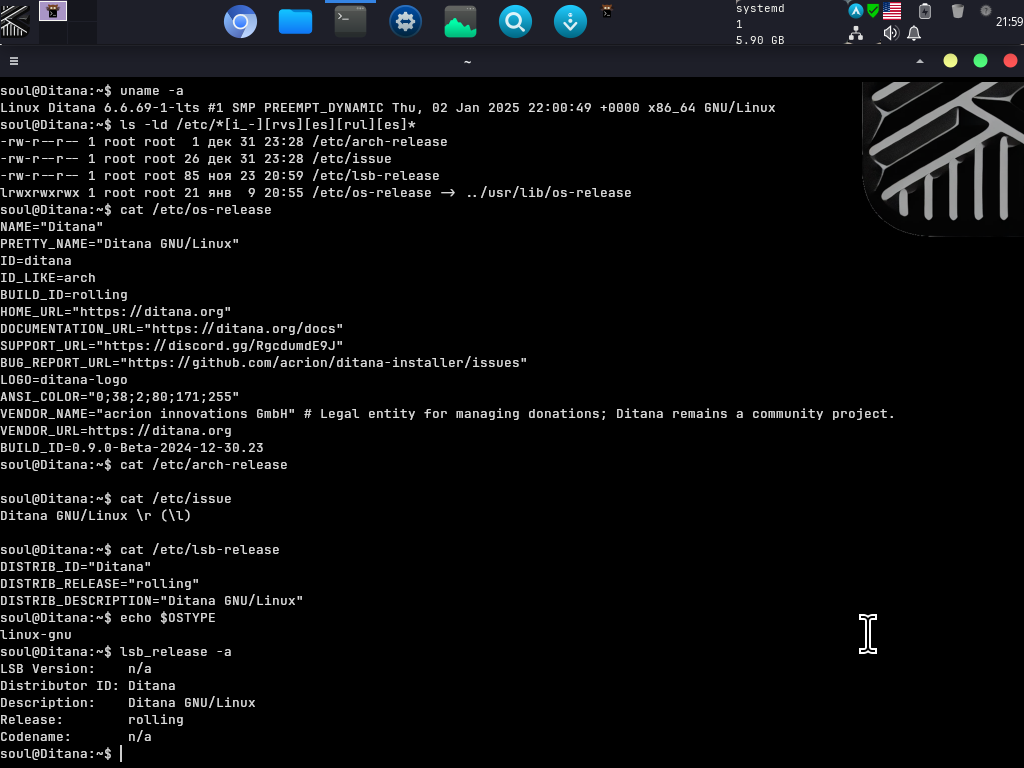Viewport: 1024px width, 768px height.
Task: Click the LOGO=ditana-logo line
Action: tap(64, 379)
